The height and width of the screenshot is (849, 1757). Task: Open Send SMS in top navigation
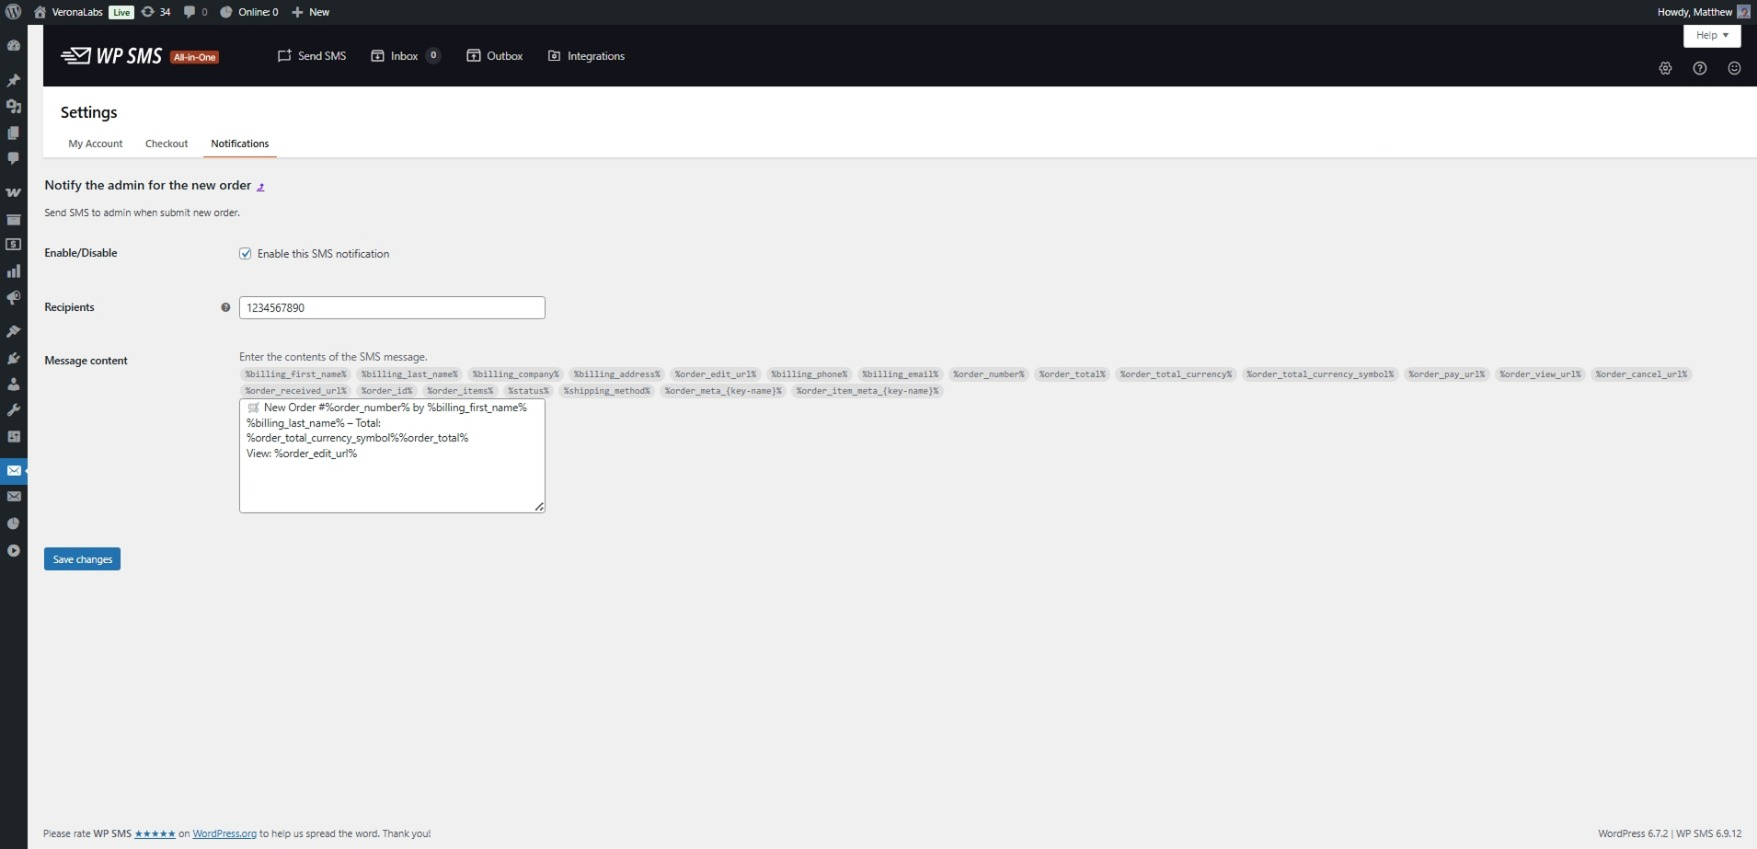pyautogui.click(x=312, y=56)
